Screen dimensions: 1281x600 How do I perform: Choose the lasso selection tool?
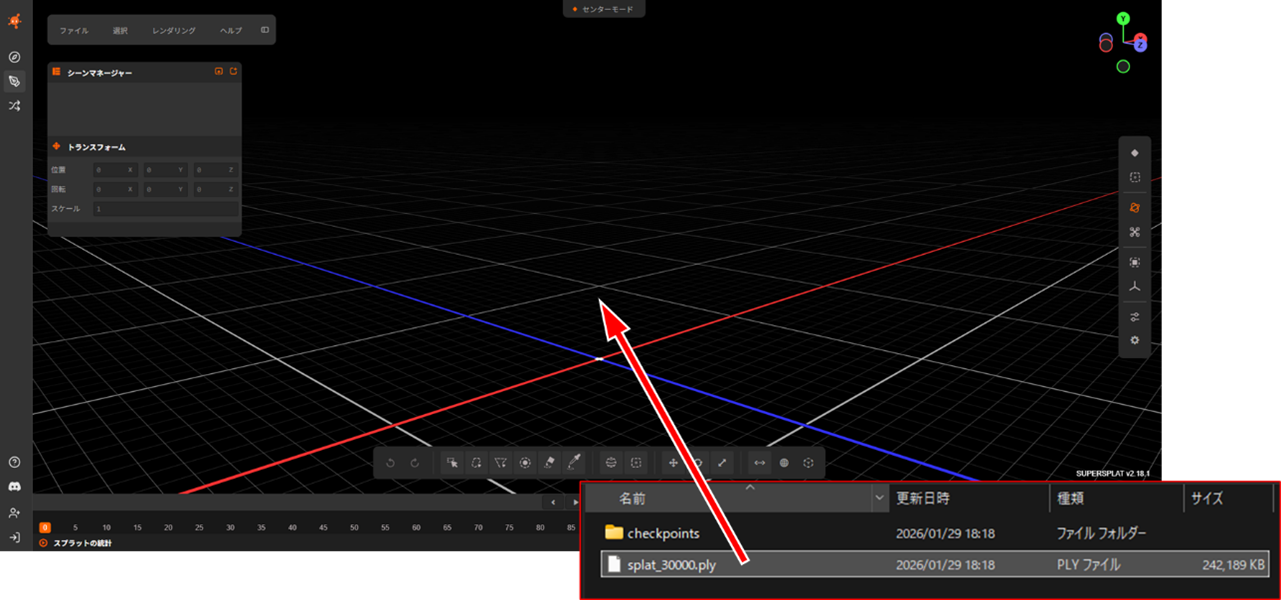pos(477,463)
